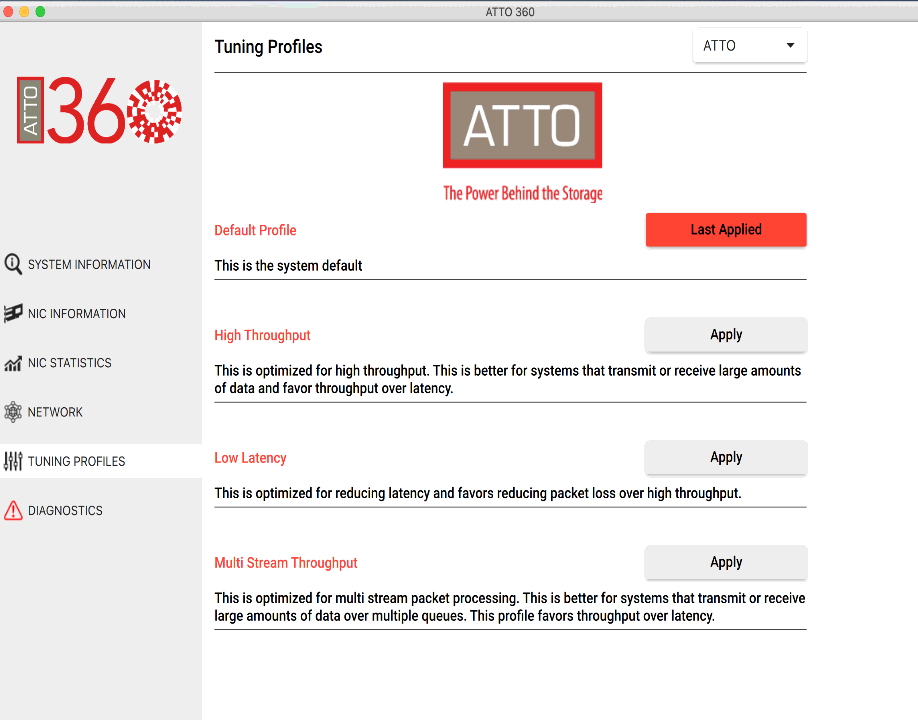
Task: Click the System Information magnifier icon
Action: click(13, 264)
